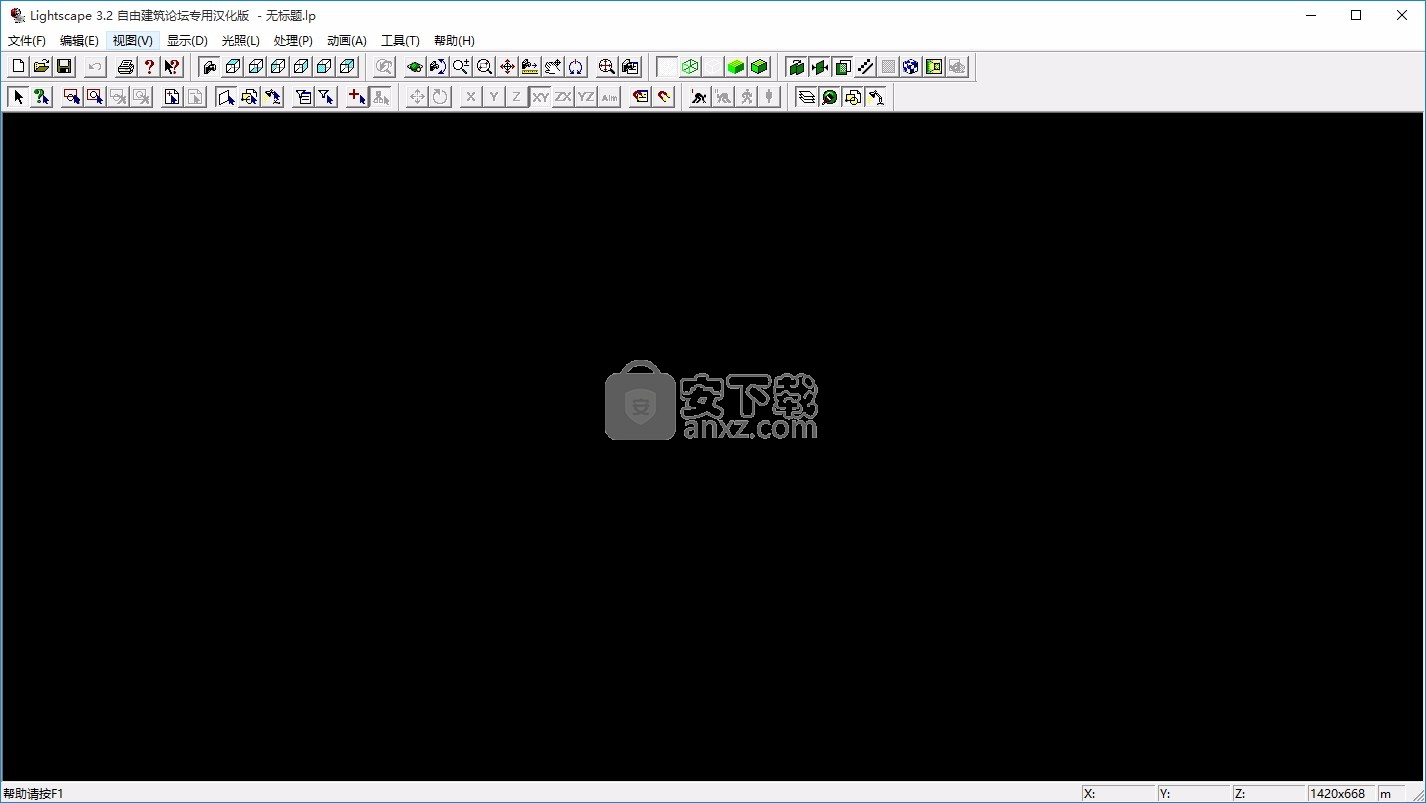Open the 帮助(H) menu
Screen dimensions: 1426x803
pos(454,41)
